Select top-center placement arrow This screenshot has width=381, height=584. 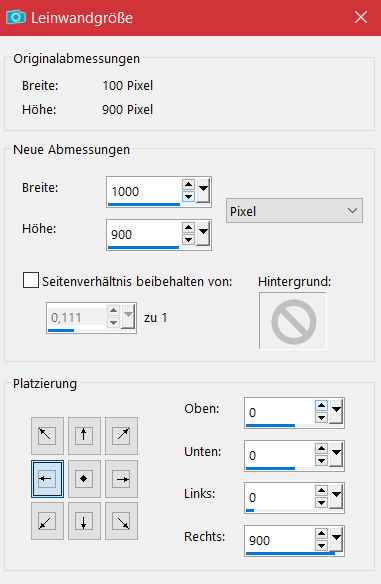click(84, 435)
